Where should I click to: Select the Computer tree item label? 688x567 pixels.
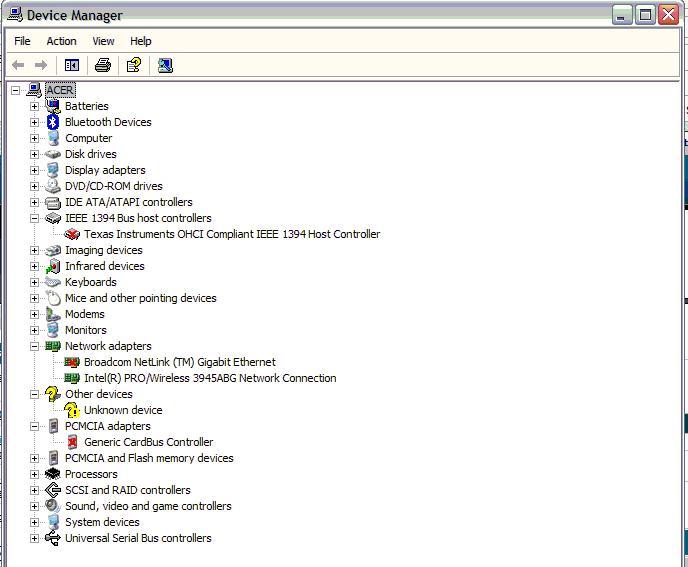click(89, 138)
